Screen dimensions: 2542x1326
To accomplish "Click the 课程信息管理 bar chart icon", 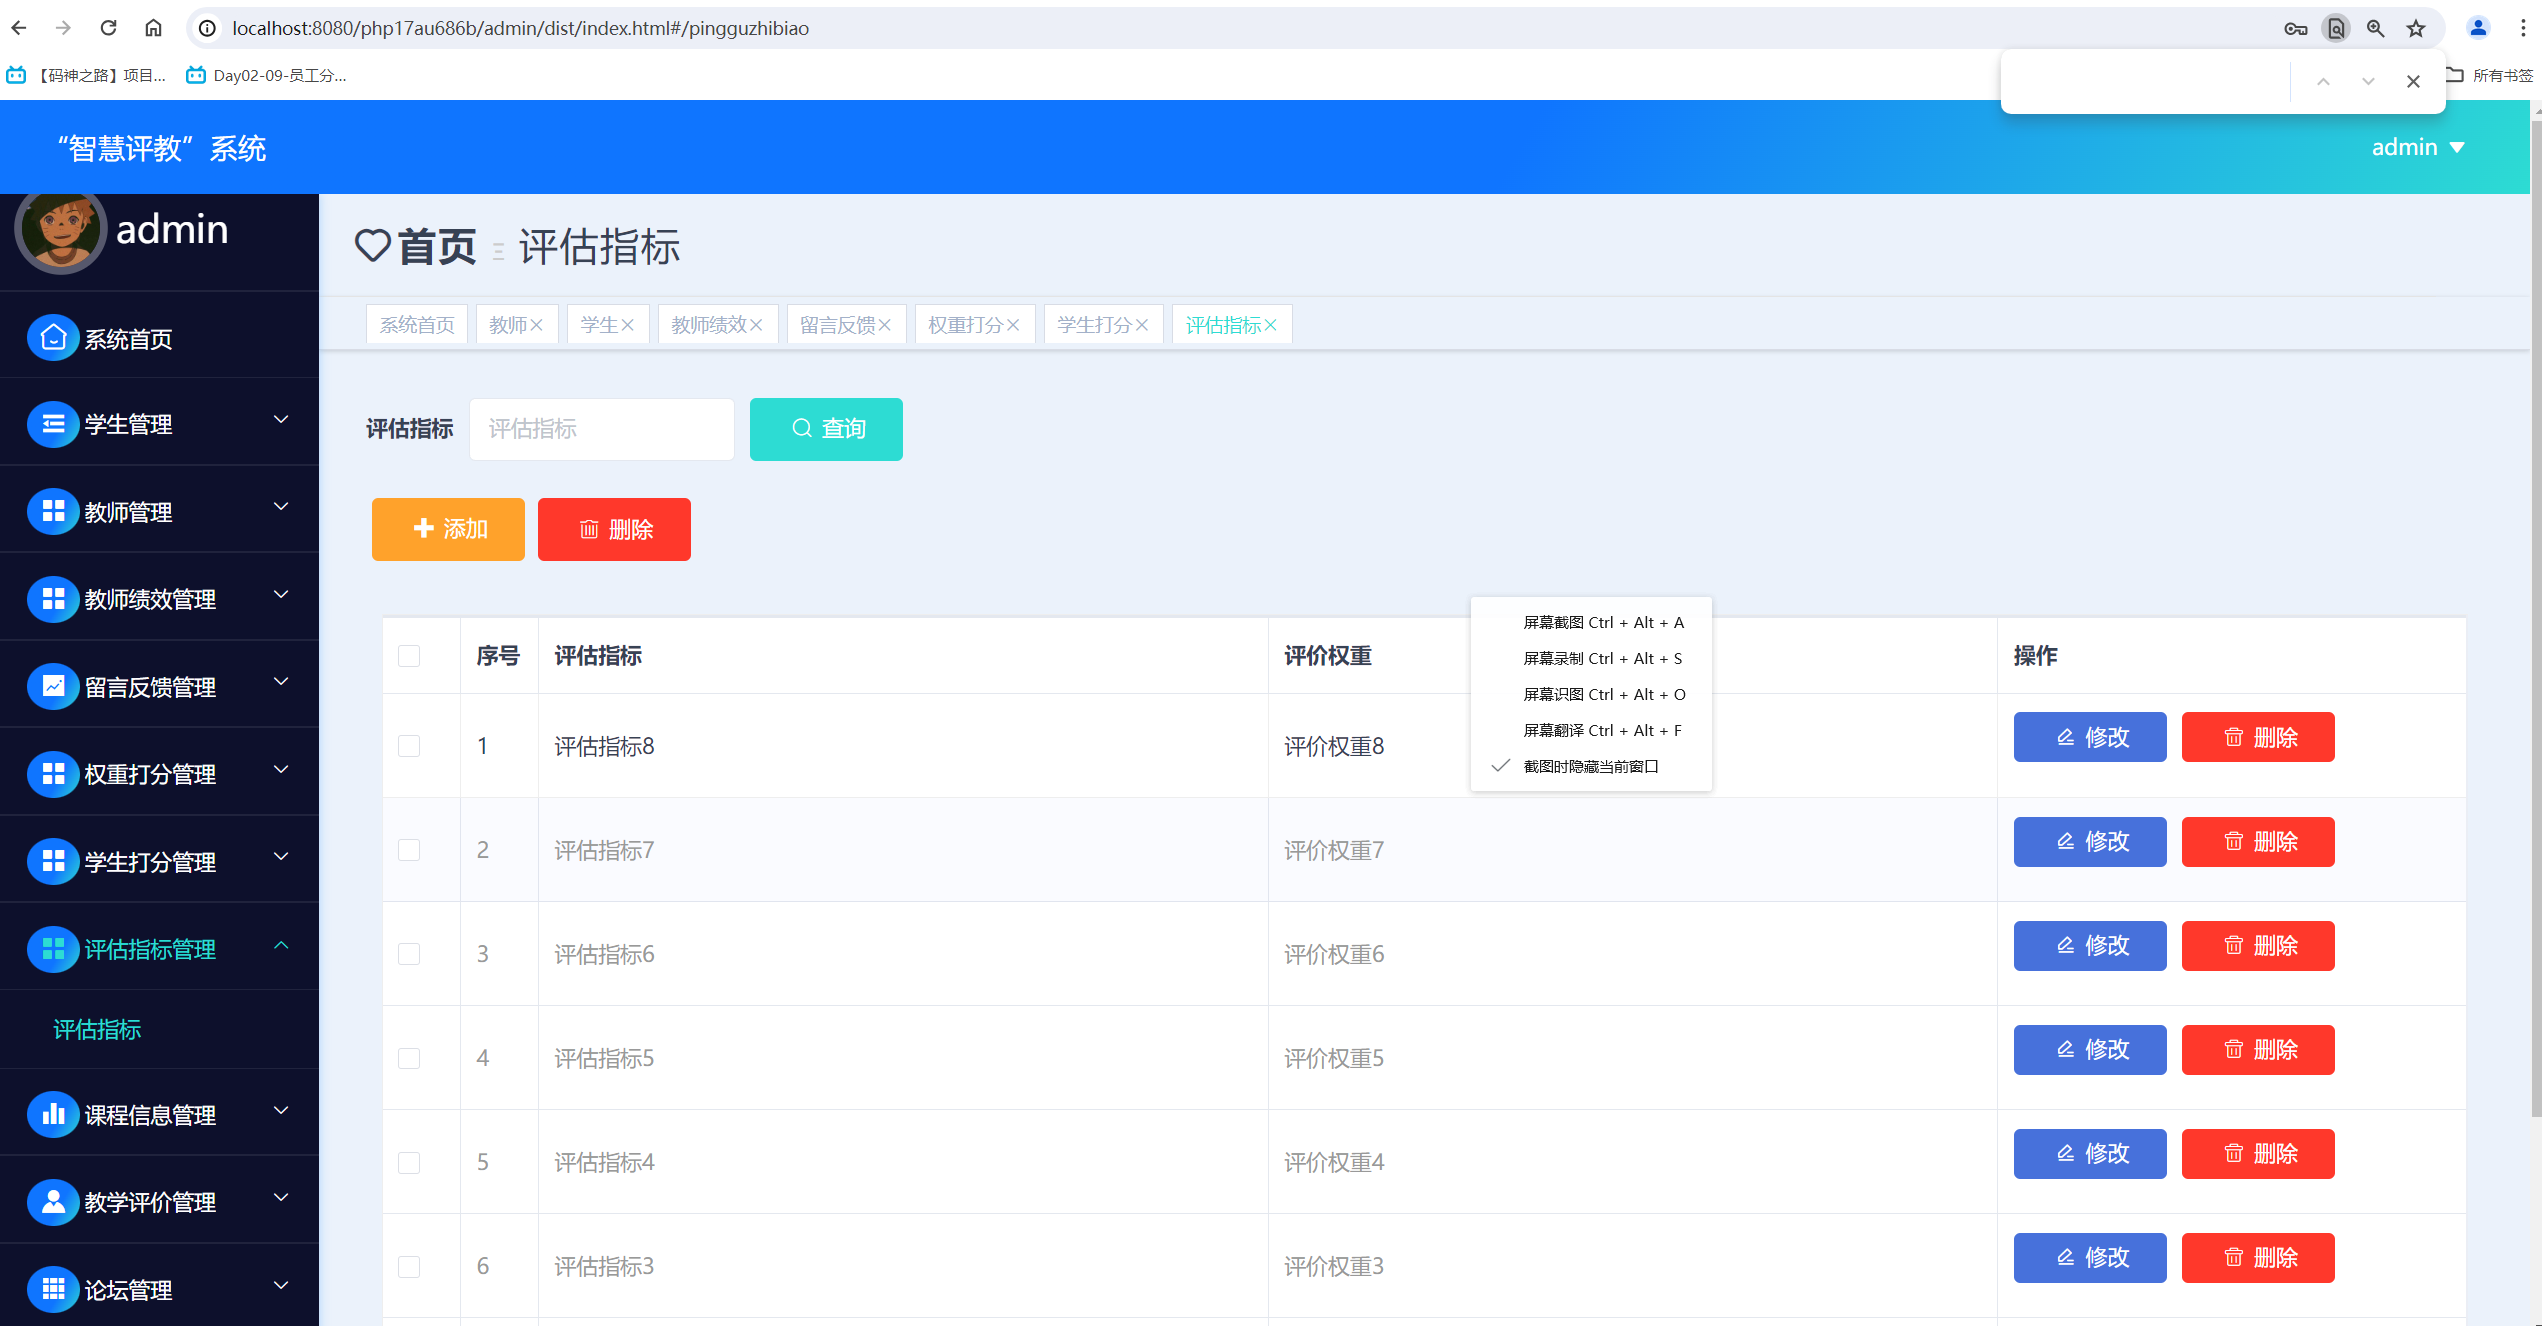I will [53, 1114].
